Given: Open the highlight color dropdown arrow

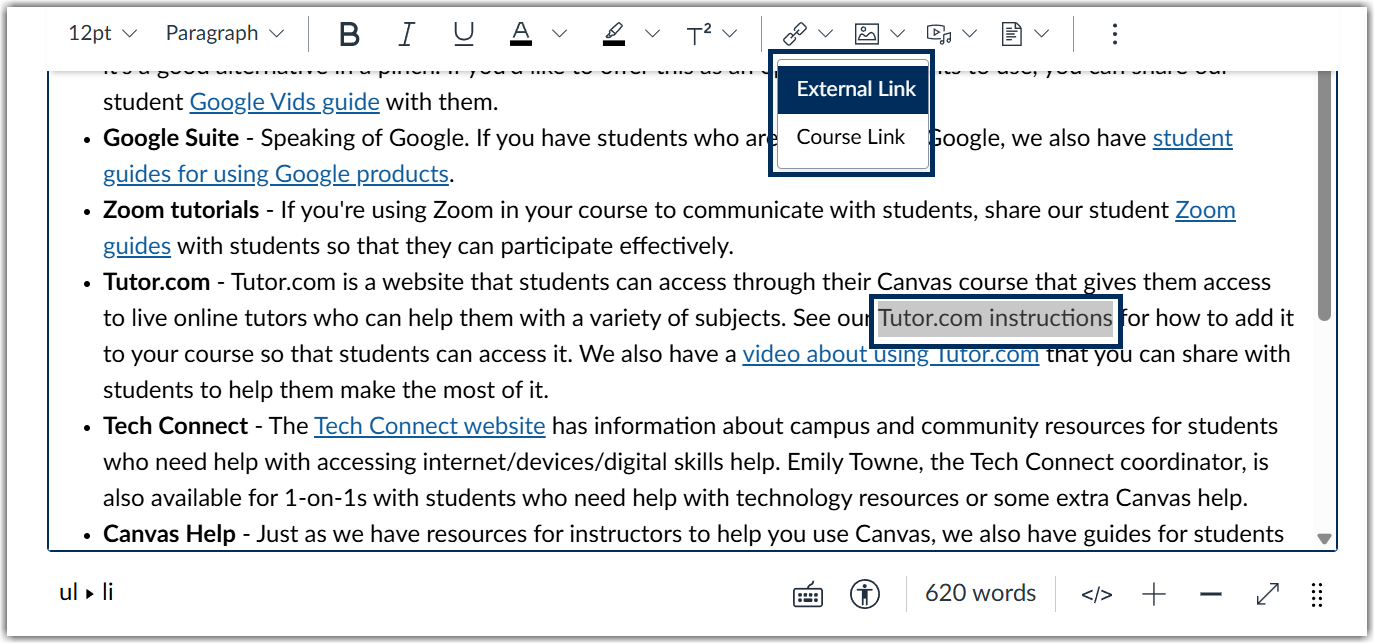Looking at the screenshot, I should point(652,34).
